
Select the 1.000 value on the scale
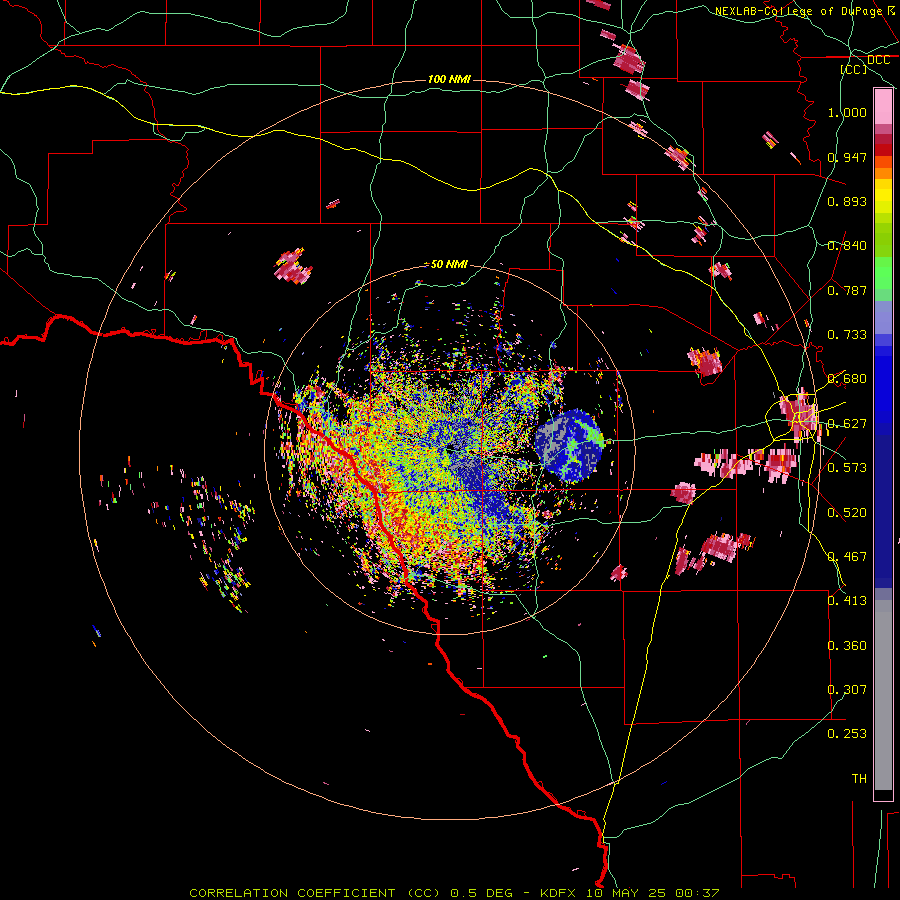tap(847, 112)
